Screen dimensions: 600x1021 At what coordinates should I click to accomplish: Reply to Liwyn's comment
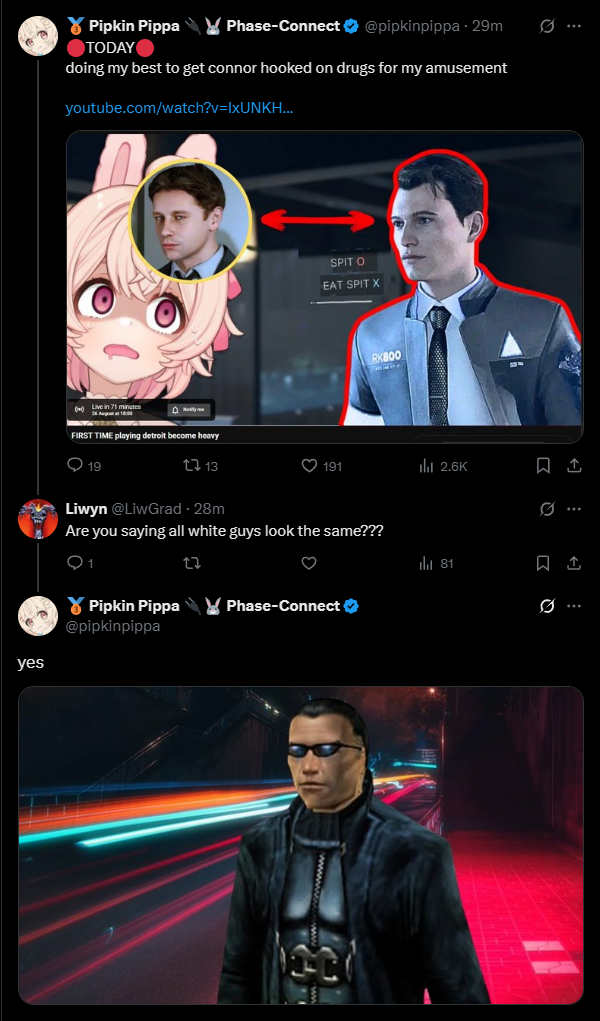[x=75, y=563]
